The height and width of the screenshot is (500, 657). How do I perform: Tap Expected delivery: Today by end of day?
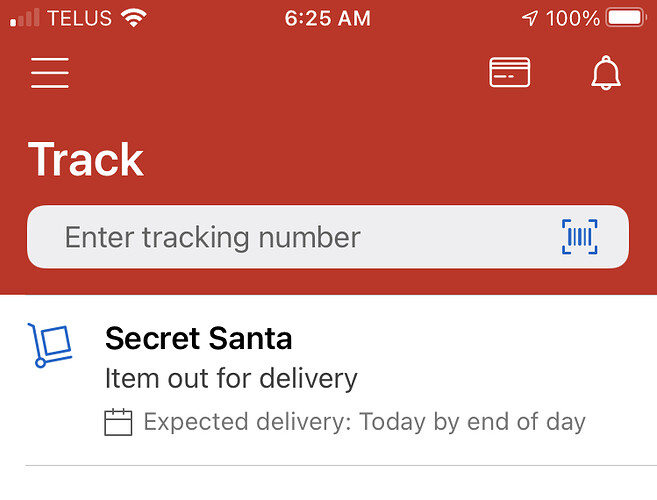(365, 422)
